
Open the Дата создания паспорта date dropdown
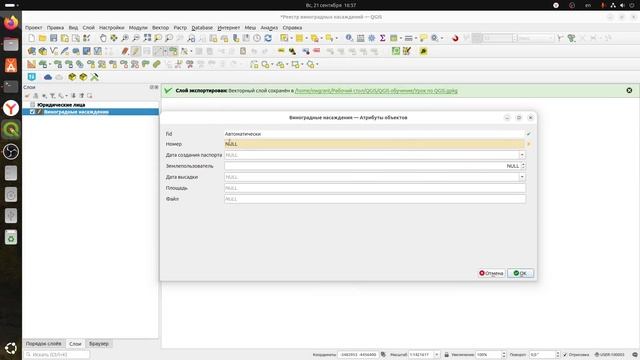(x=522, y=155)
